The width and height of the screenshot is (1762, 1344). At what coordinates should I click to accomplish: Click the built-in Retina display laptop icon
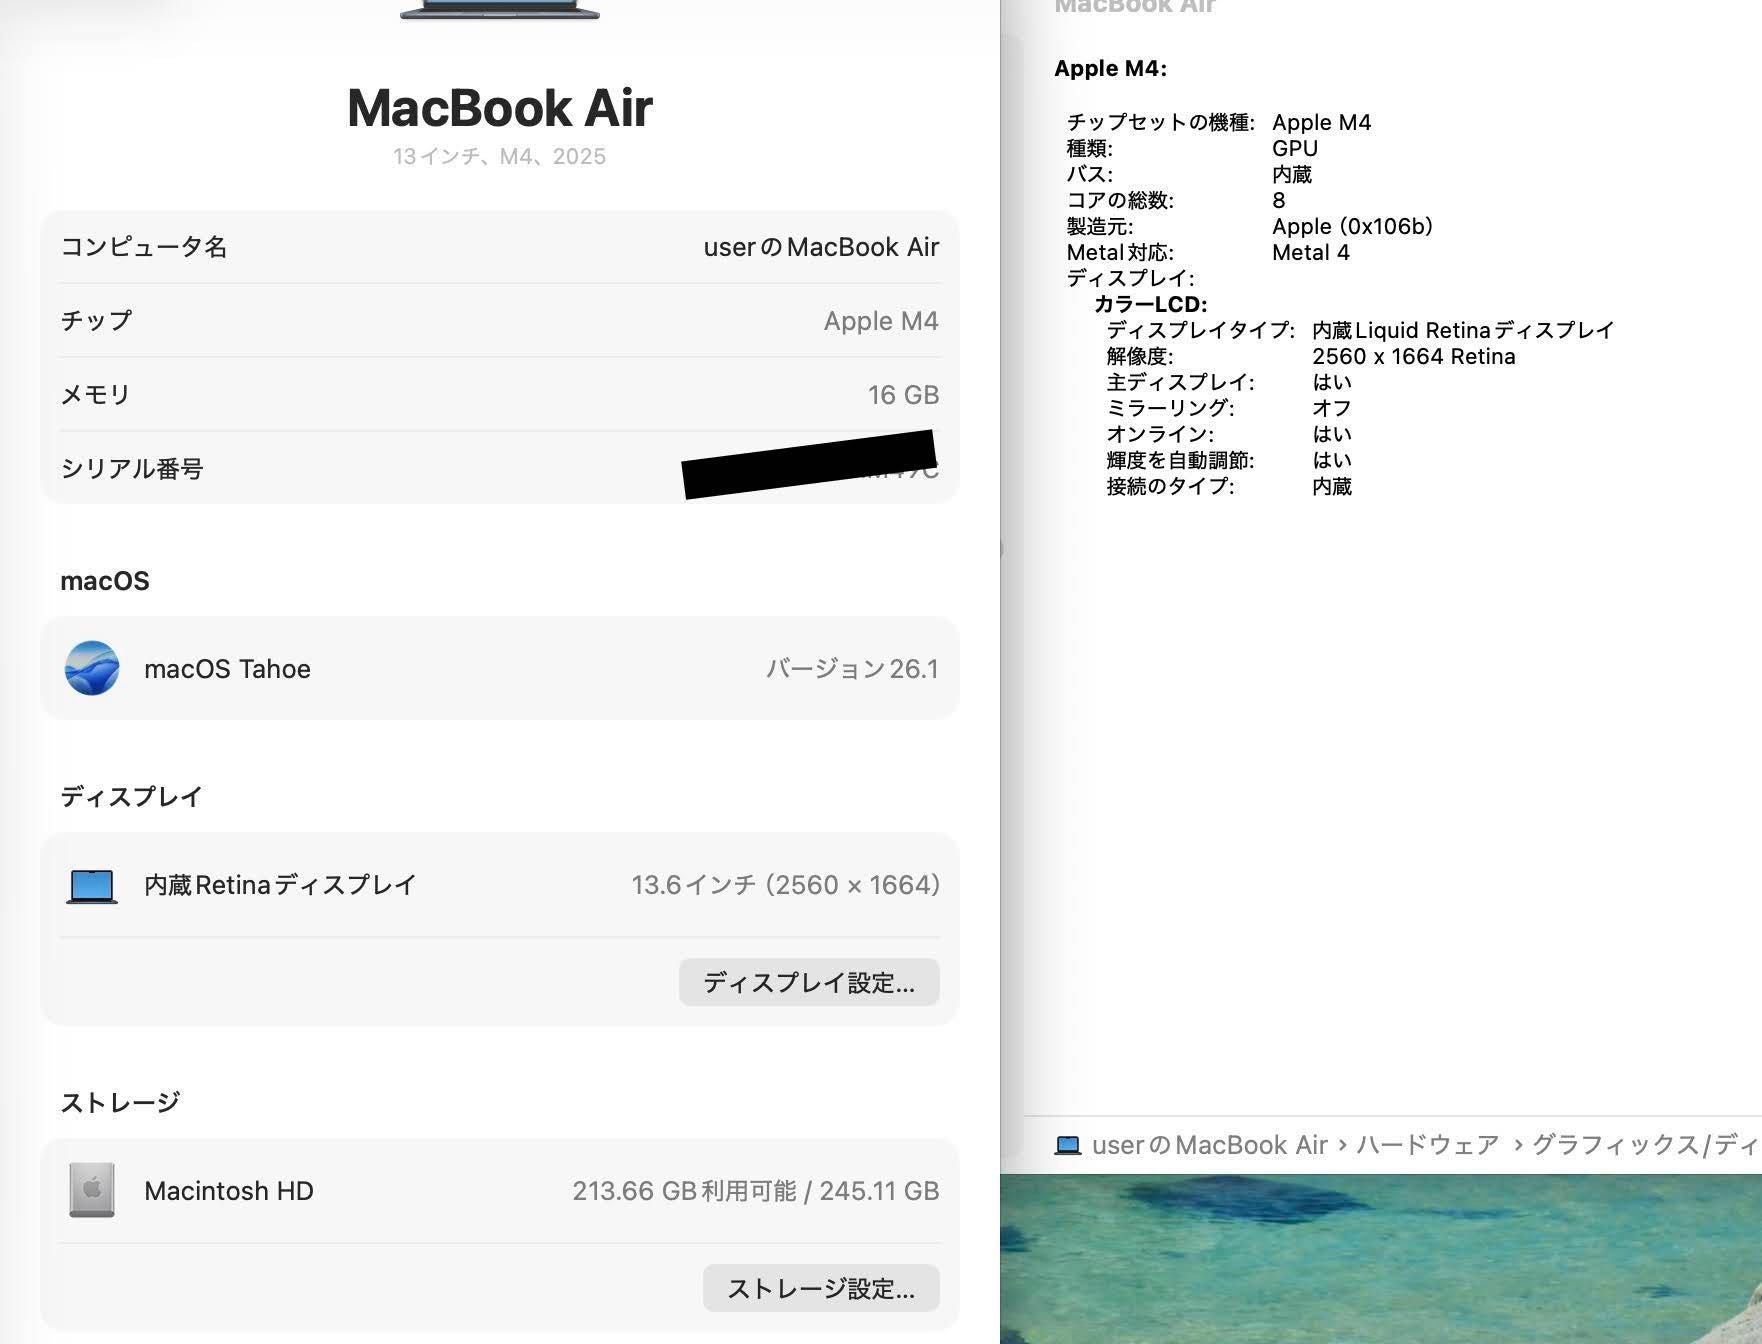click(92, 886)
